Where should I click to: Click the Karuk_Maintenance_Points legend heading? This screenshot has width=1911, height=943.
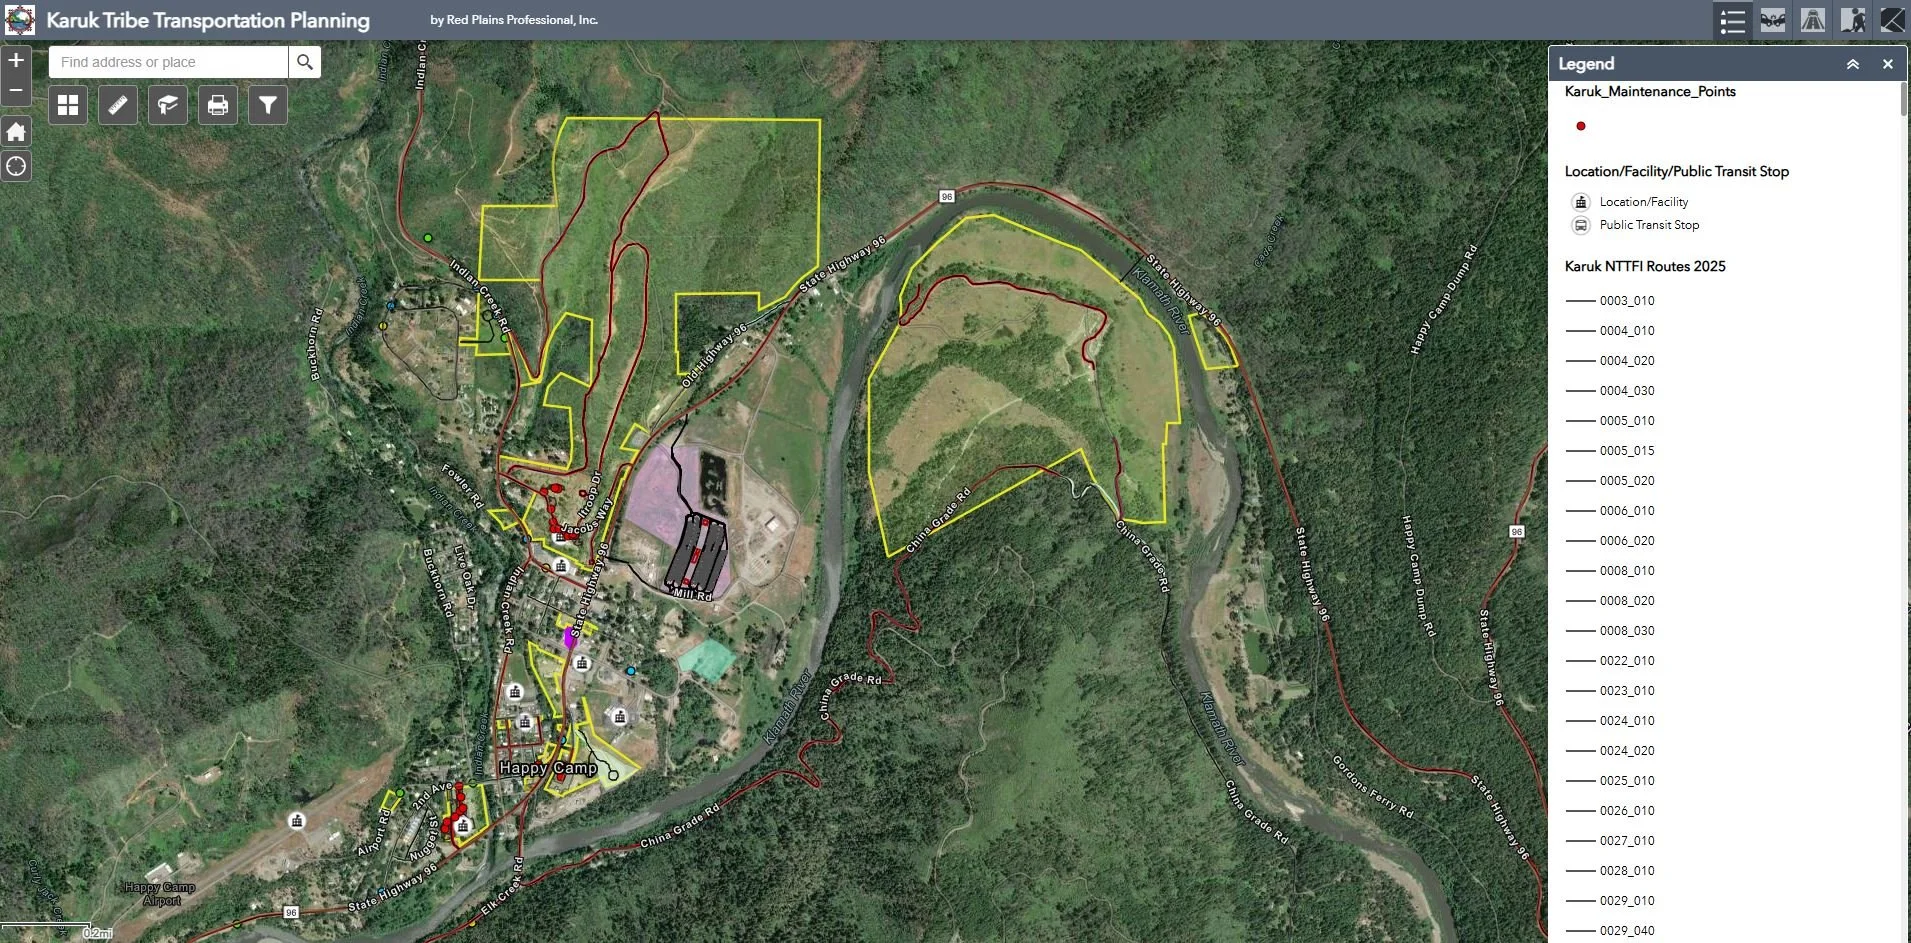tap(1650, 91)
